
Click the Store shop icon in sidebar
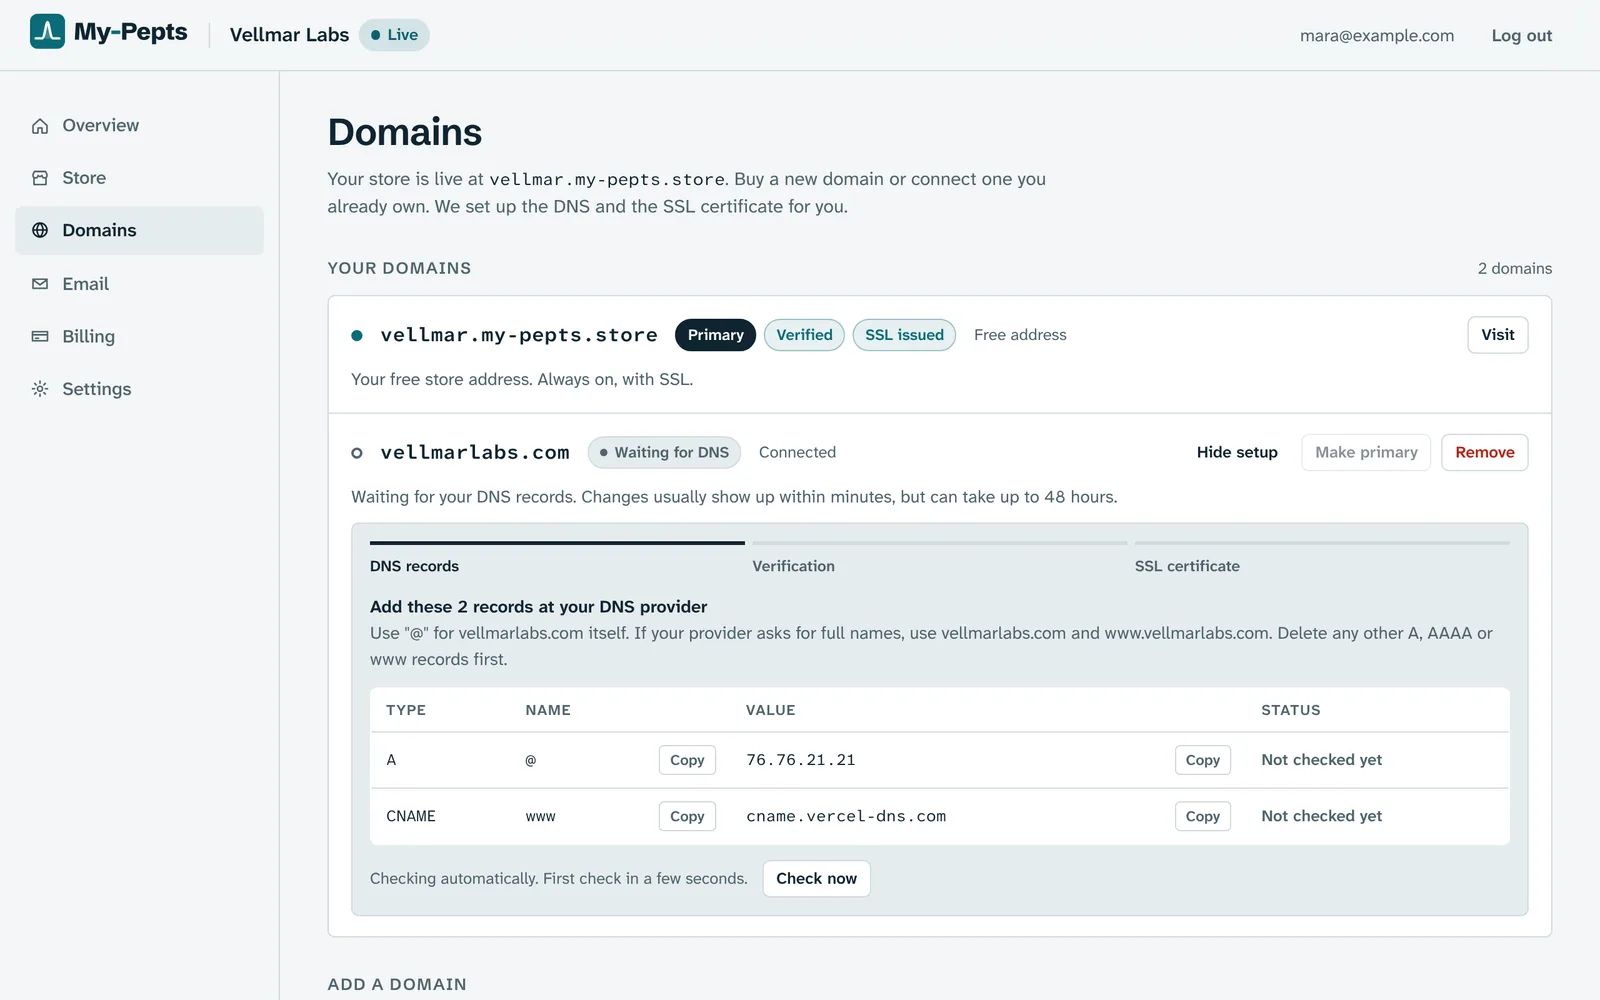pos(40,178)
